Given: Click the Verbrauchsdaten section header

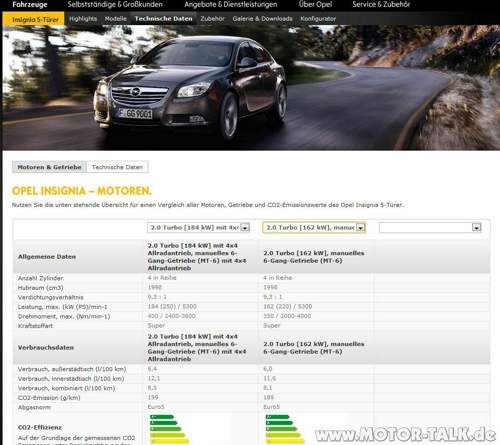Looking at the screenshot, I should [46, 347].
